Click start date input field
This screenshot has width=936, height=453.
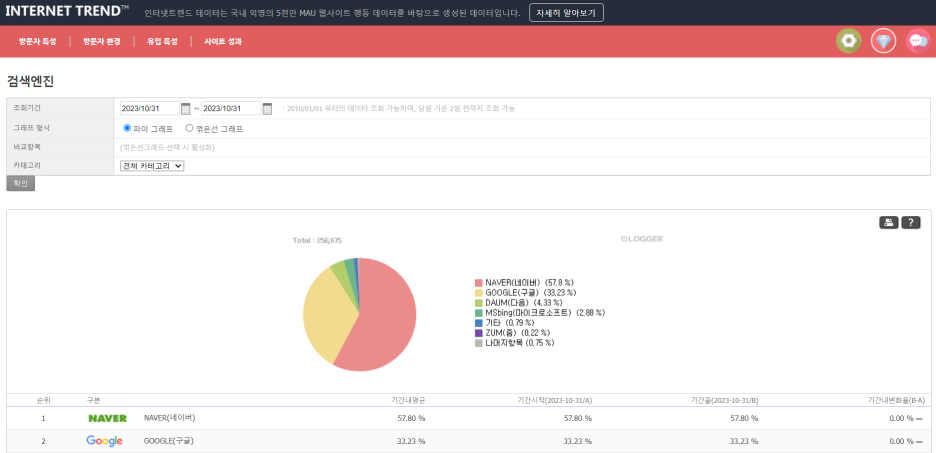pyautogui.click(x=149, y=109)
